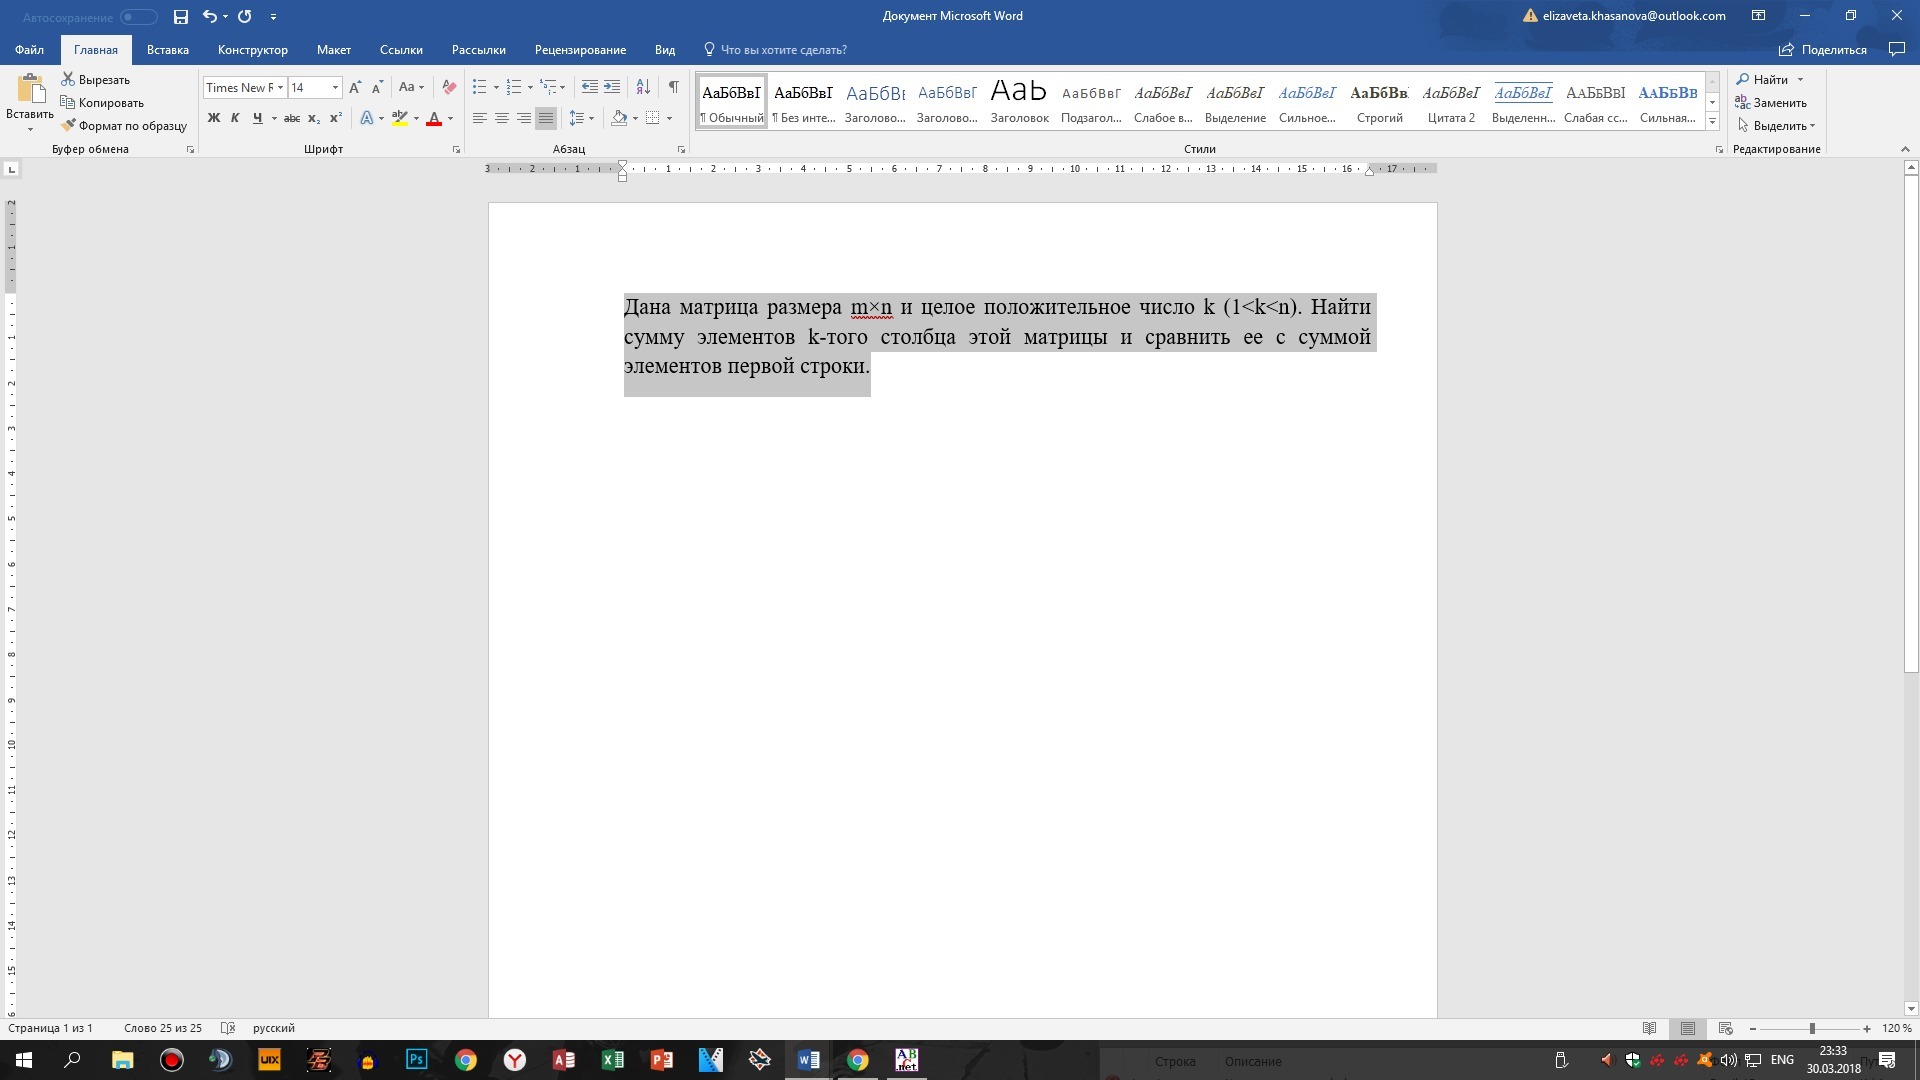This screenshot has height=1080, width=1920.
Task: Click the Save floppy disk icon
Action: tap(180, 16)
